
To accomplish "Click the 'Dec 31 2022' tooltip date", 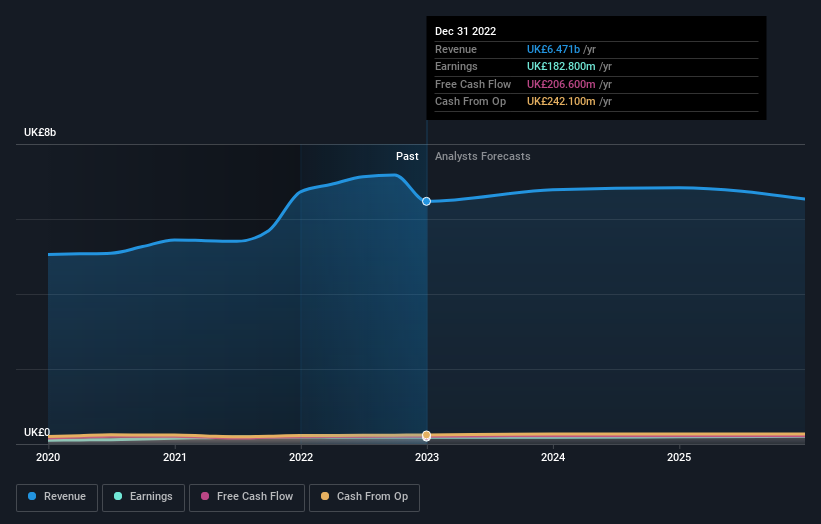I will (465, 31).
